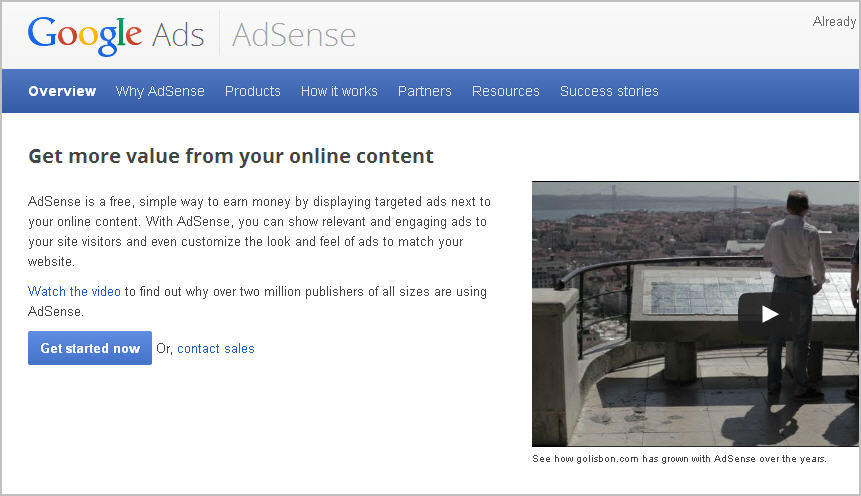Image resolution: width=861 pixels, height=496 pixels.
Task: Click the paragraph starting 'AdSense is a free, simple way'
Action: pyautogui.click(x=259, y=231)
